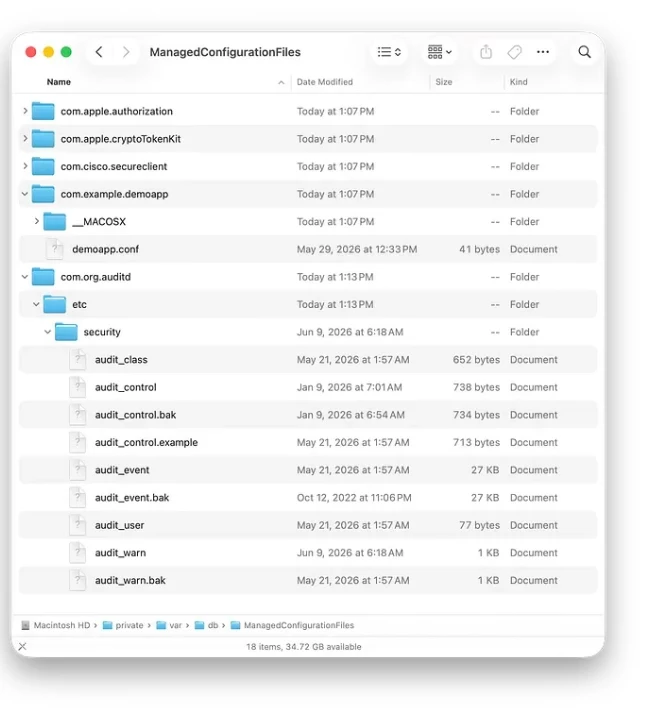The image size is (662, 724).
Task: Click the Oct 12, 2022 date cell
Action: 354,498
